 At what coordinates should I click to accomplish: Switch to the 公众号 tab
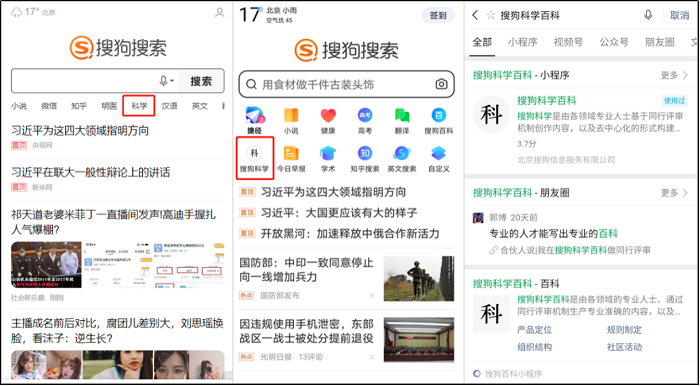click(x=614, y=42)
